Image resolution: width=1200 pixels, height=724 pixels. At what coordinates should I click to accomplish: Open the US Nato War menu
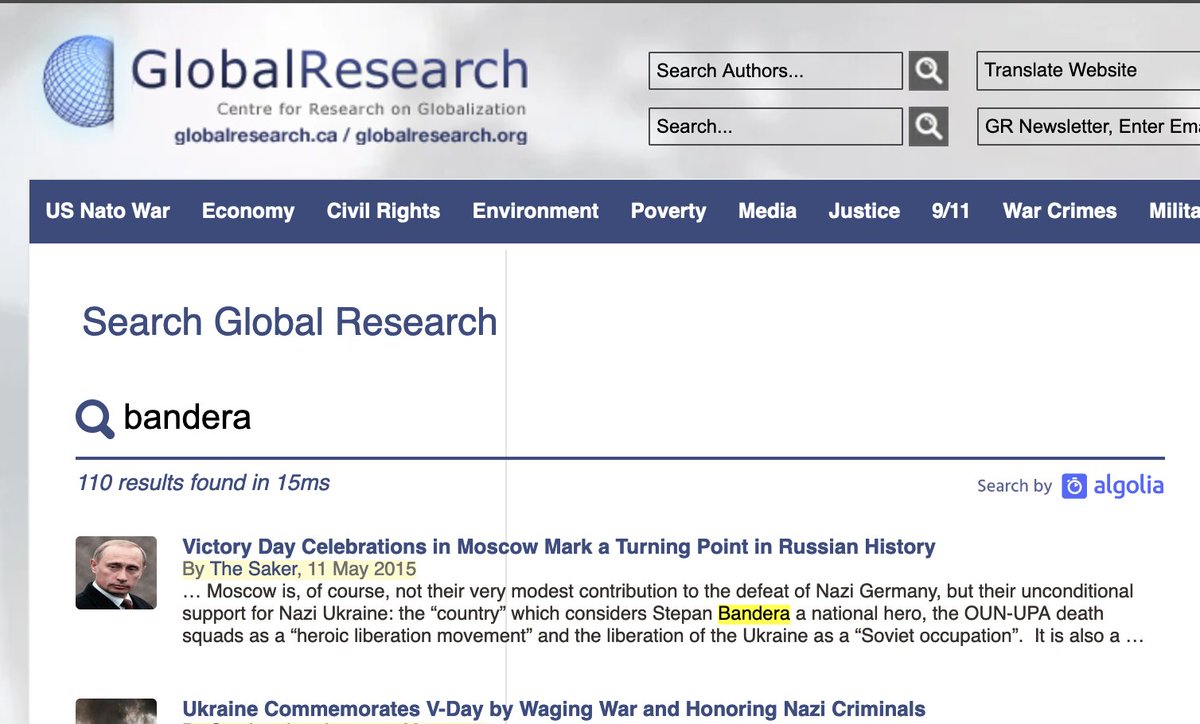pos(108,211)
